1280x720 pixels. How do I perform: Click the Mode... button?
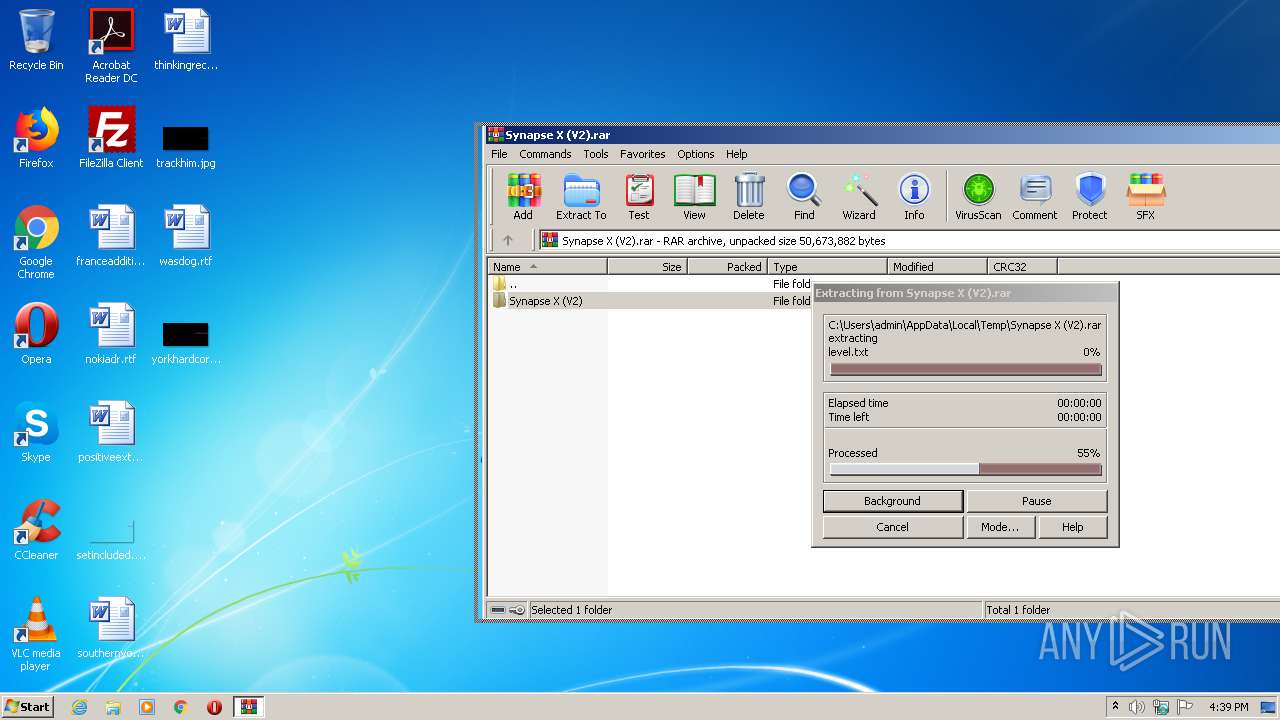(1000, 527)
